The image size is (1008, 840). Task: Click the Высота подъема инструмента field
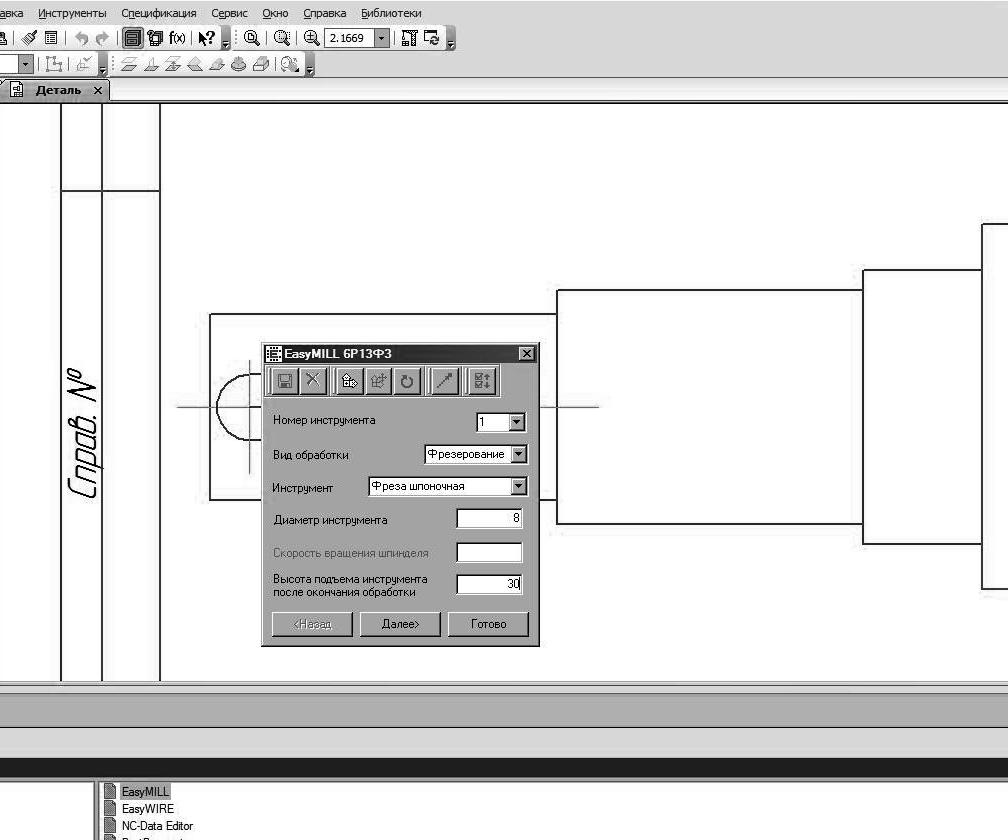pyautogui.click(x=489, y=584)
